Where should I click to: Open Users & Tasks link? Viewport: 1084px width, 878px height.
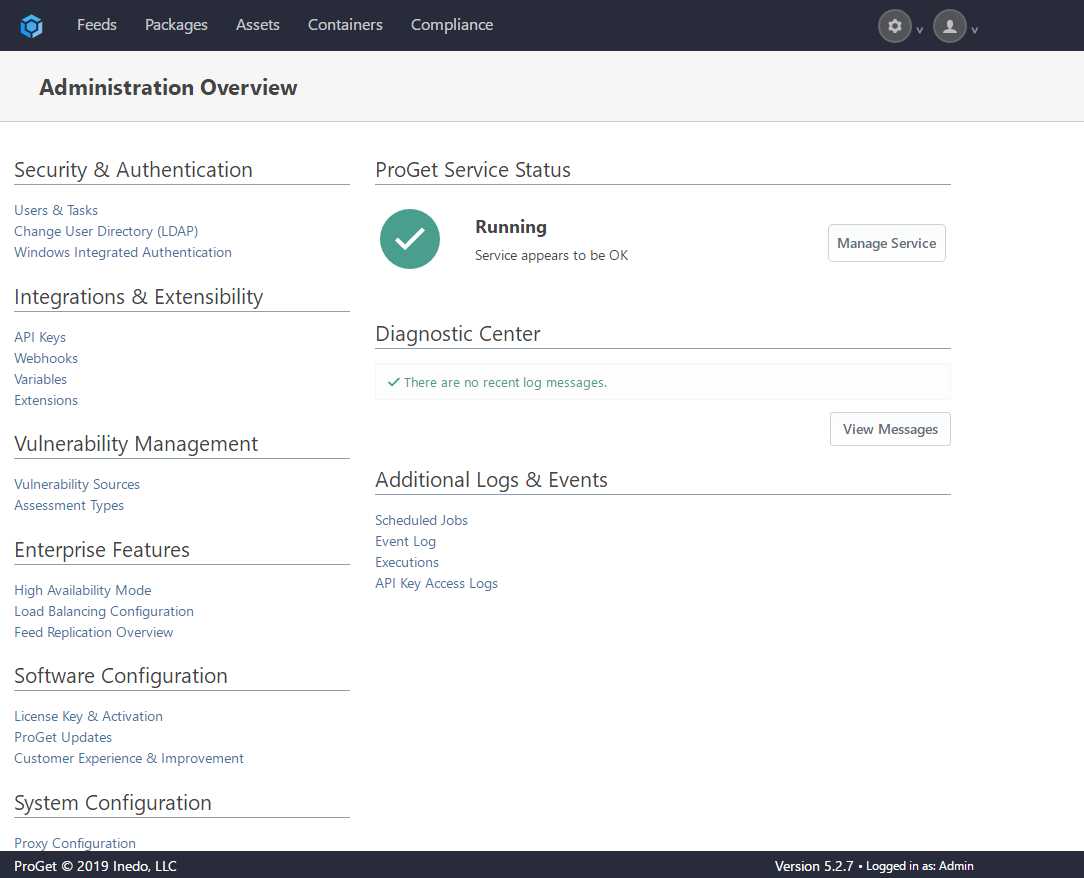pyautogui.click(x=56, y=210)
